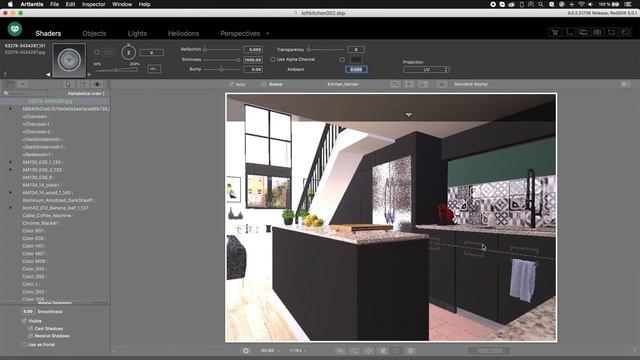Click the third view icon right of Kitchen_Render
Viewport: 640px width, 360px height.
423,84
